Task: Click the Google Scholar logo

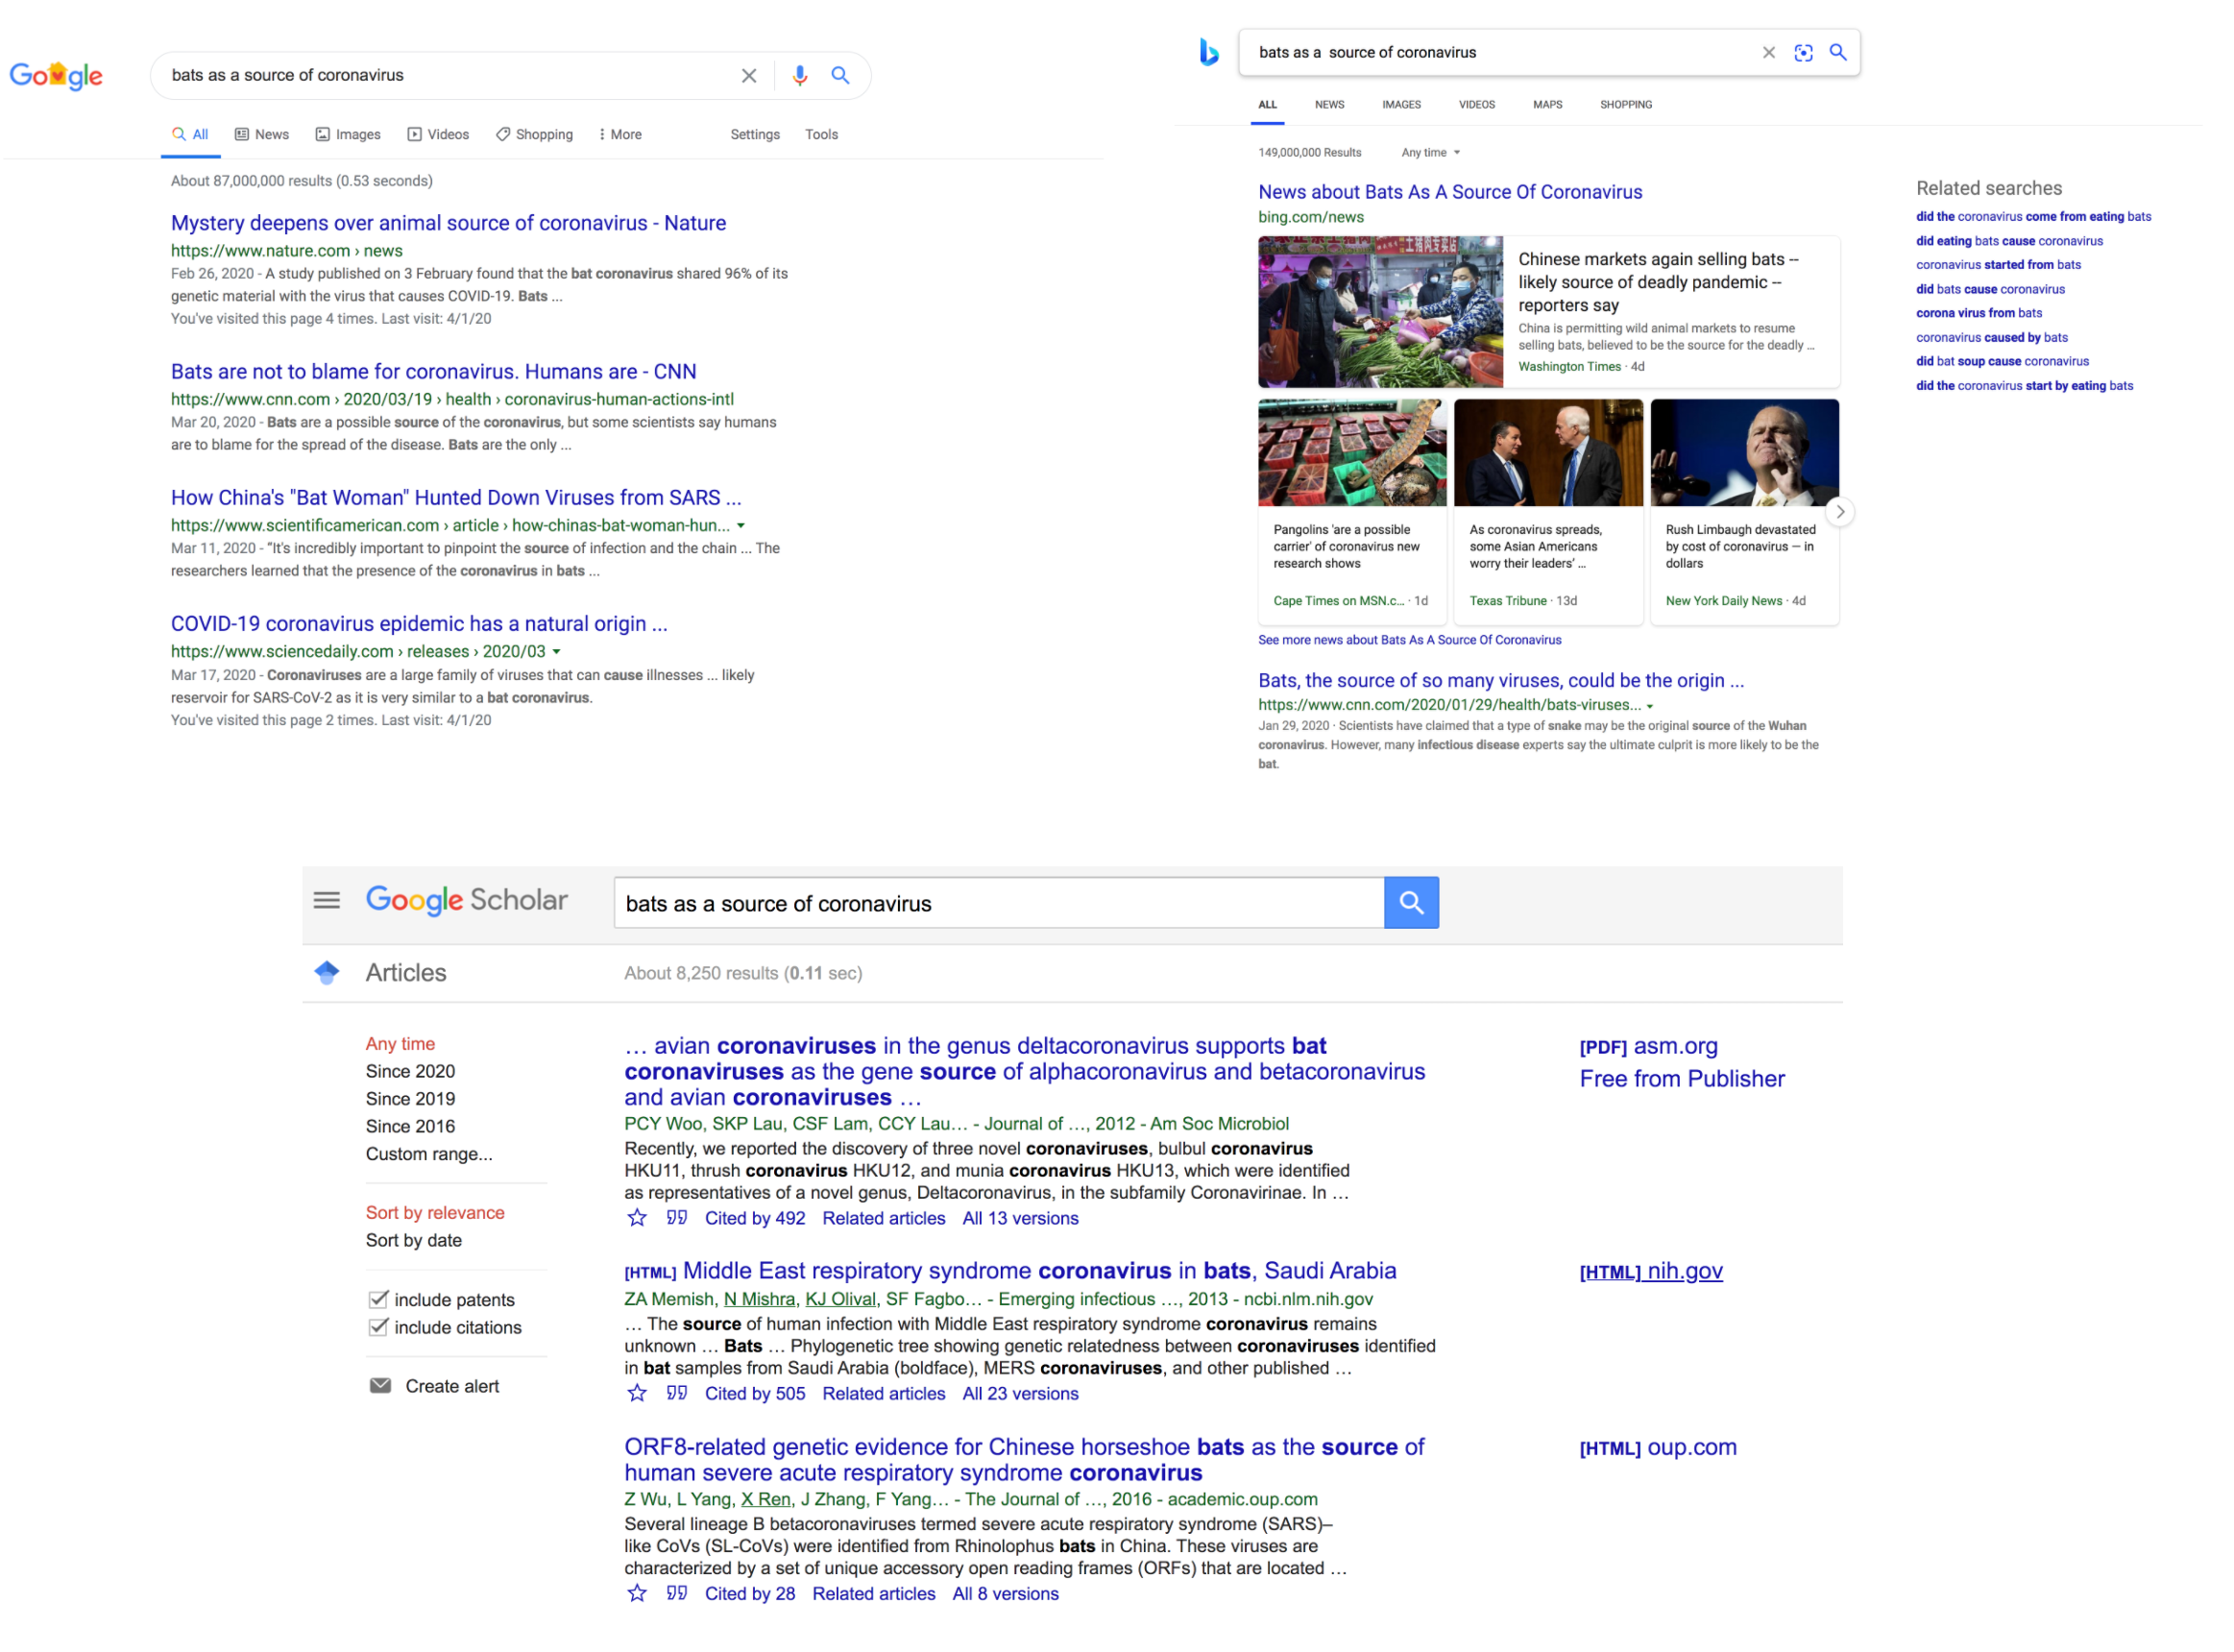Action: [467, 901]
